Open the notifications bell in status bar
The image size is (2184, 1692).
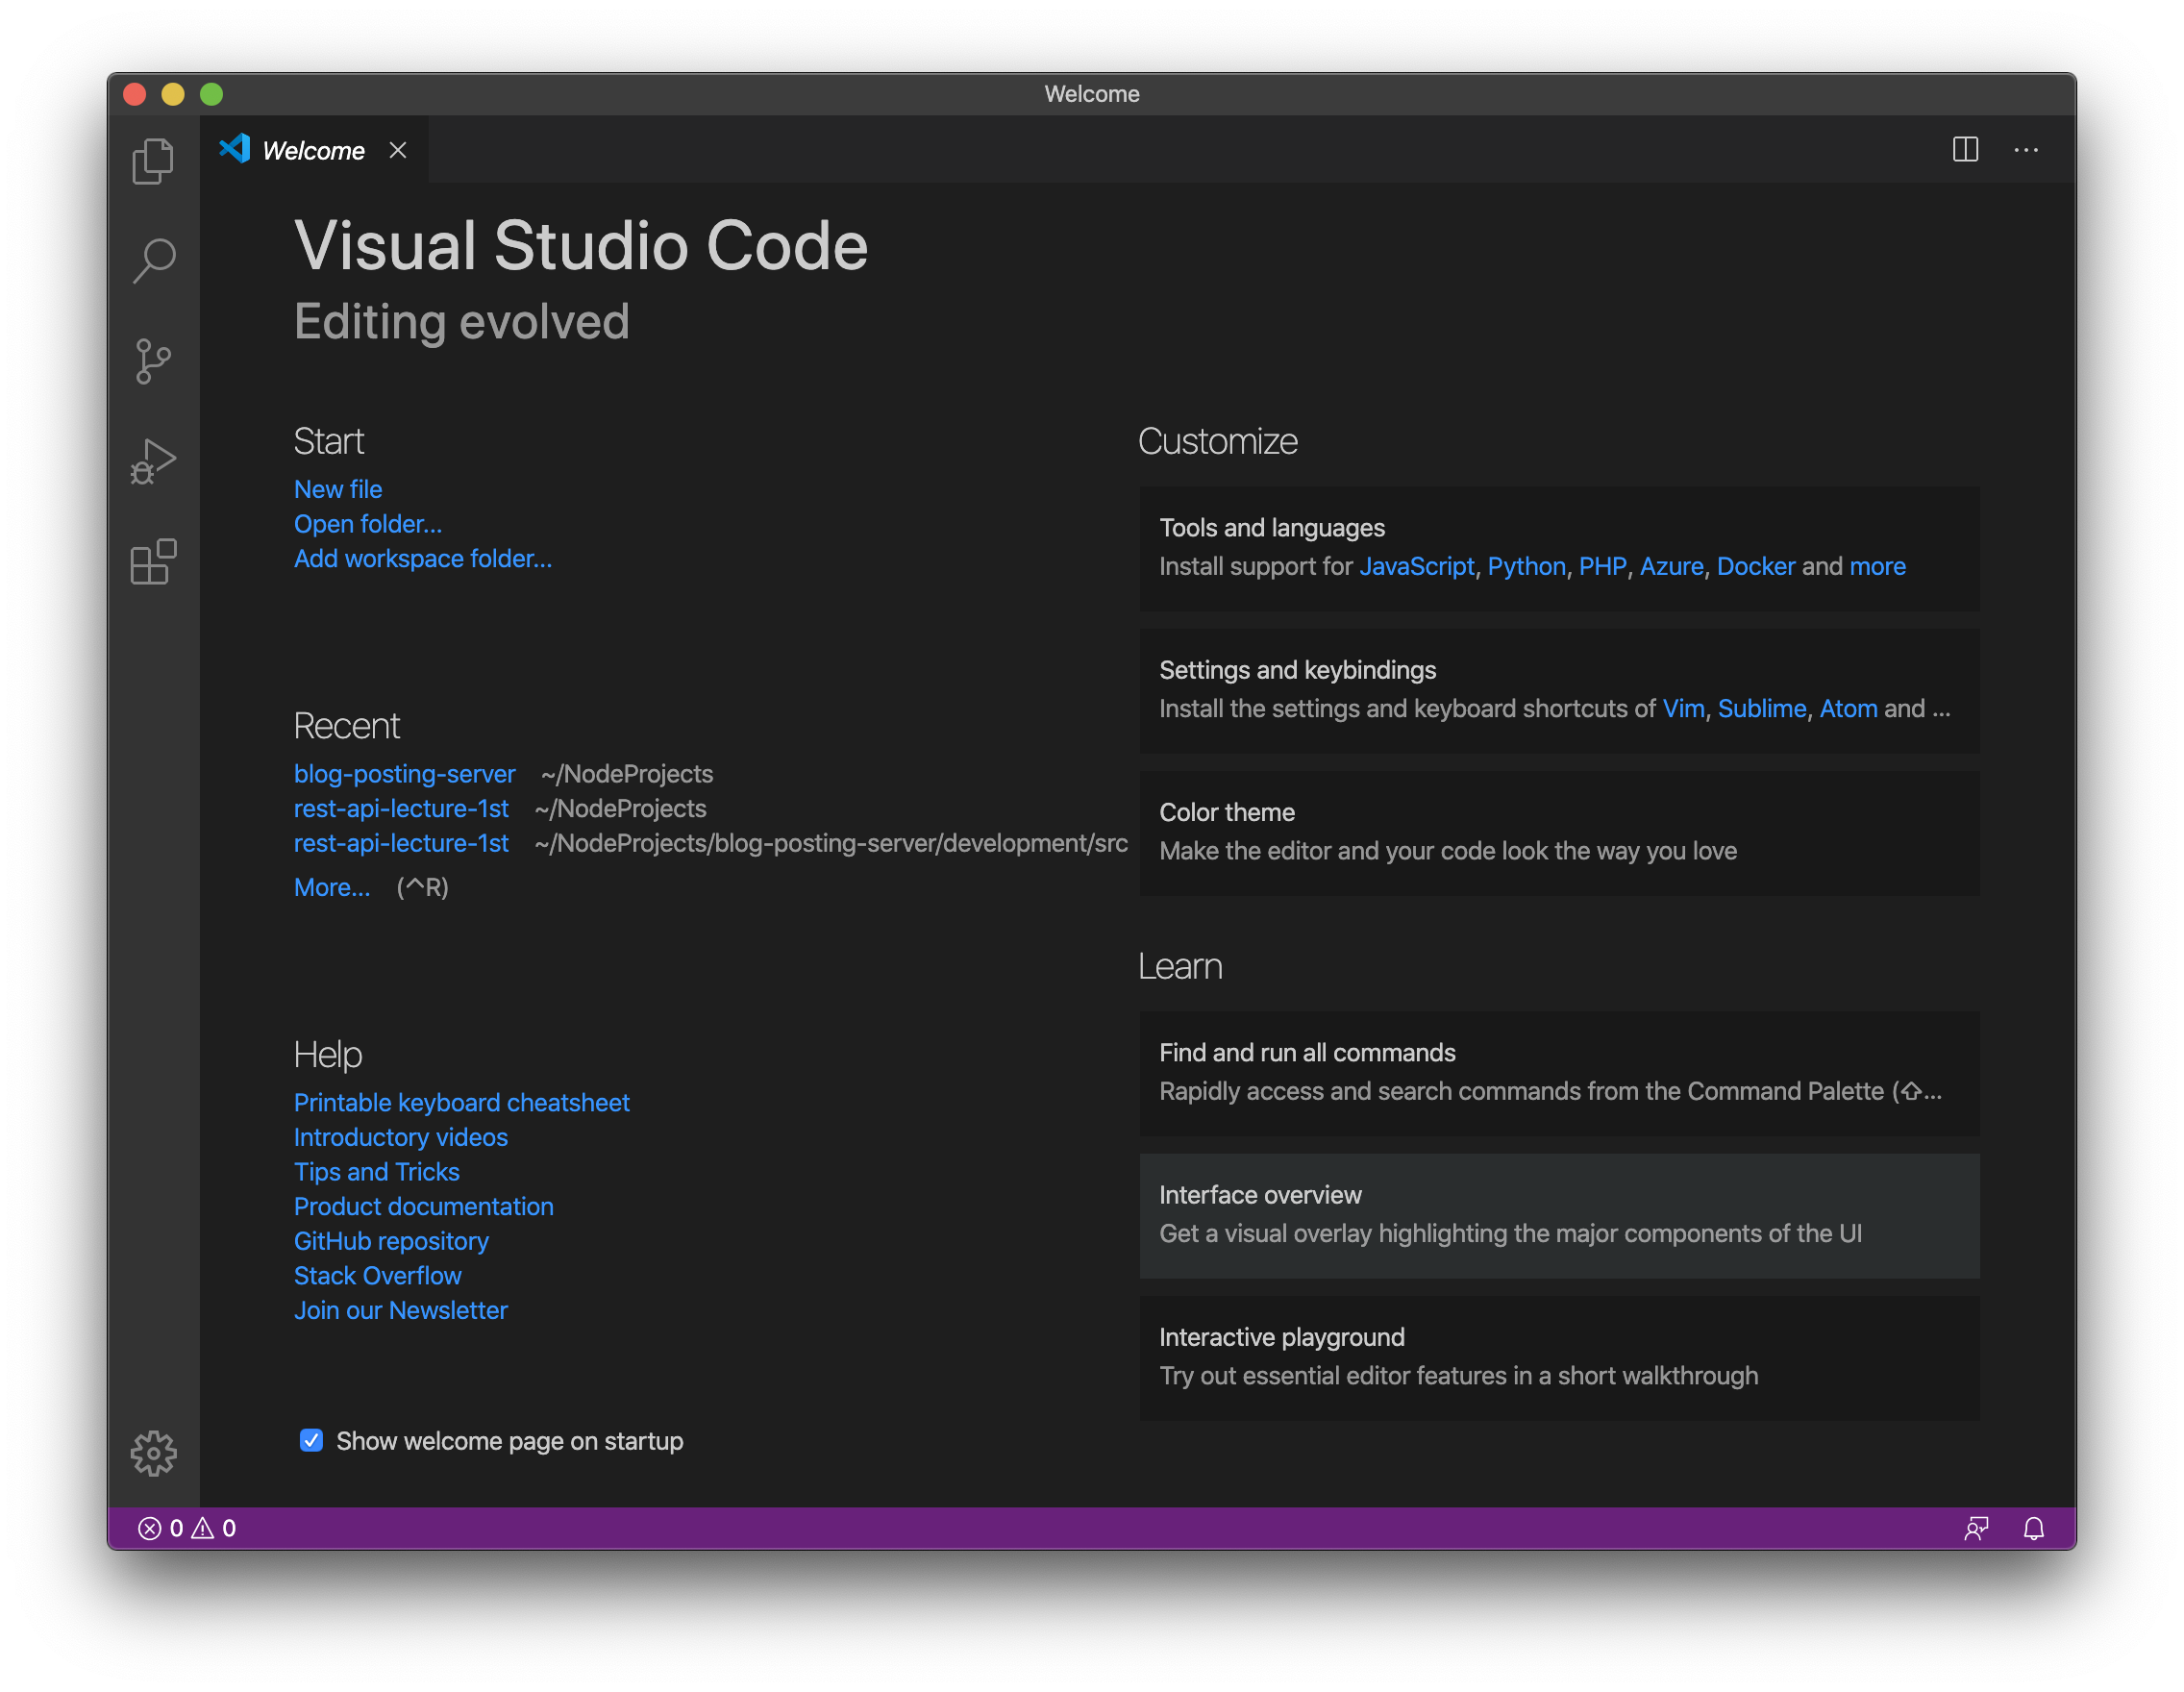tap(2033, 1528)
